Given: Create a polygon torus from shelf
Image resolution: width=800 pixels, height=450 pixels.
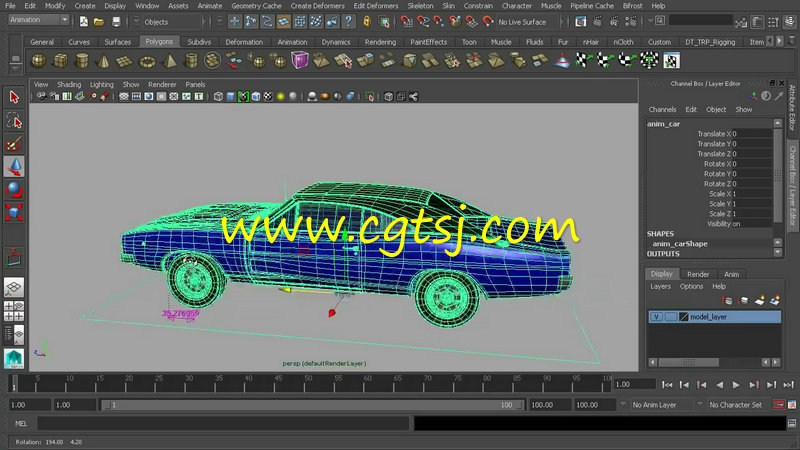Looking at the screenshot, I should tap(147, 61).
